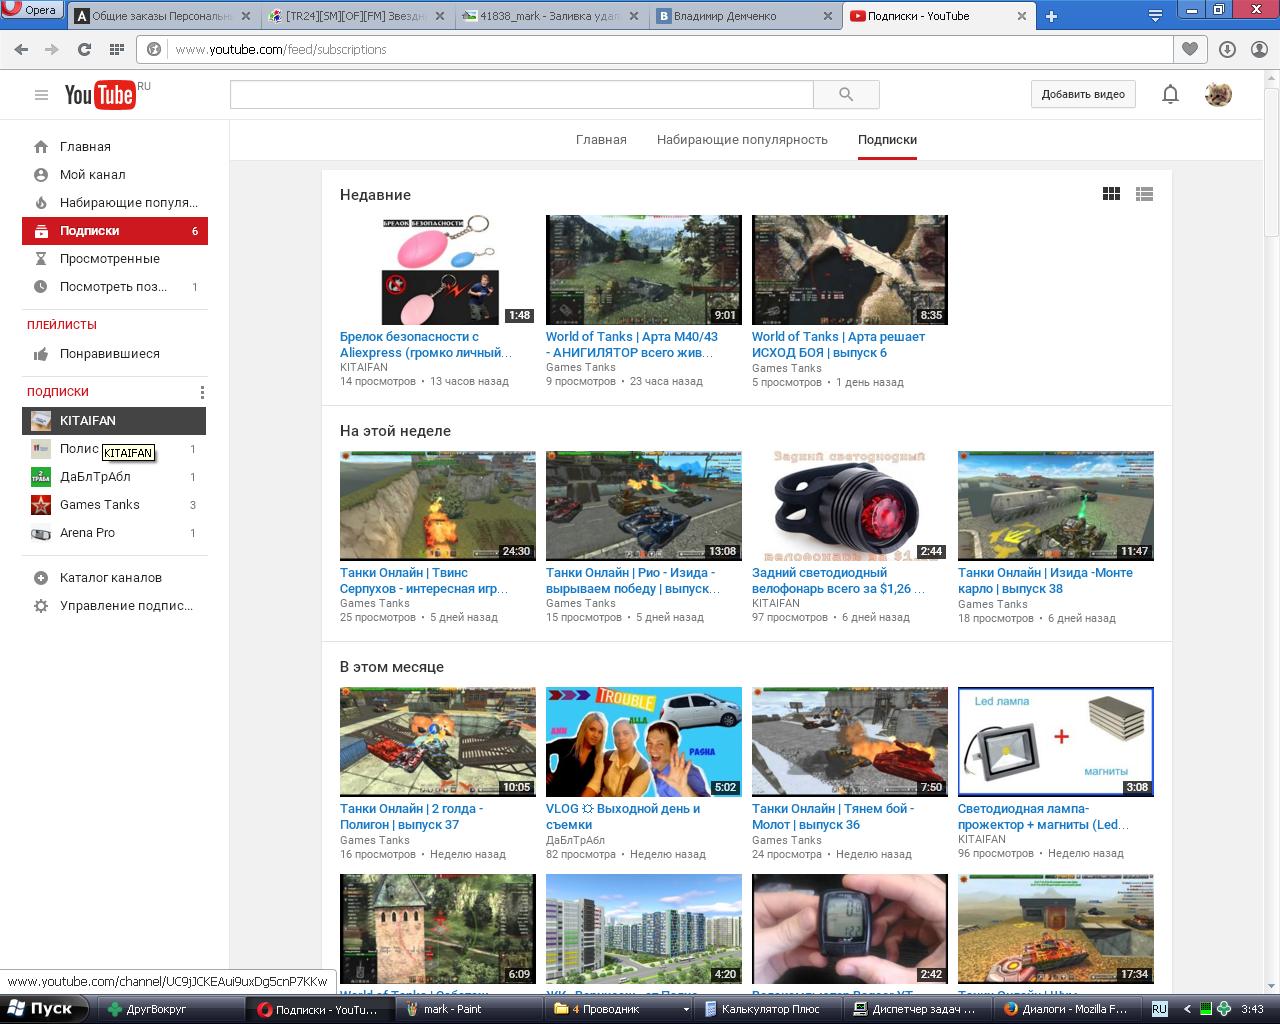Switch to the Главная tab
1280x1024 pixels.
point(601,140)
